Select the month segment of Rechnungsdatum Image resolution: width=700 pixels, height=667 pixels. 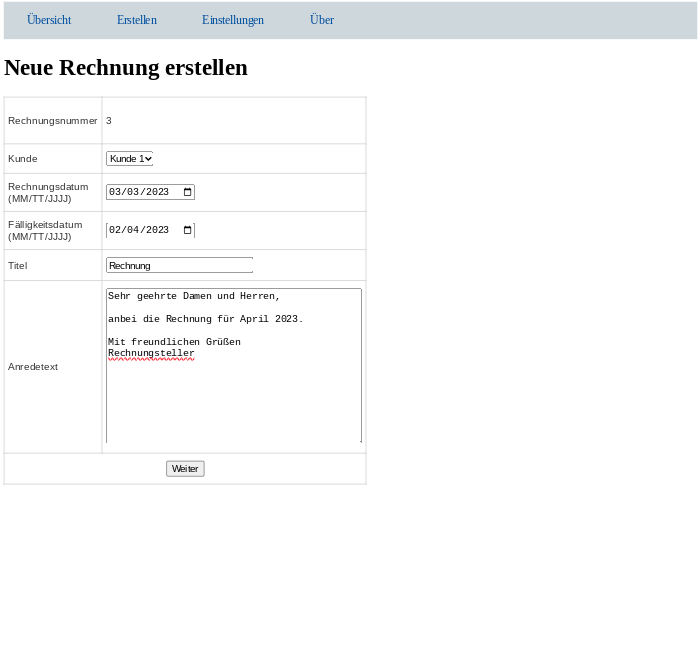click(115, 192)
